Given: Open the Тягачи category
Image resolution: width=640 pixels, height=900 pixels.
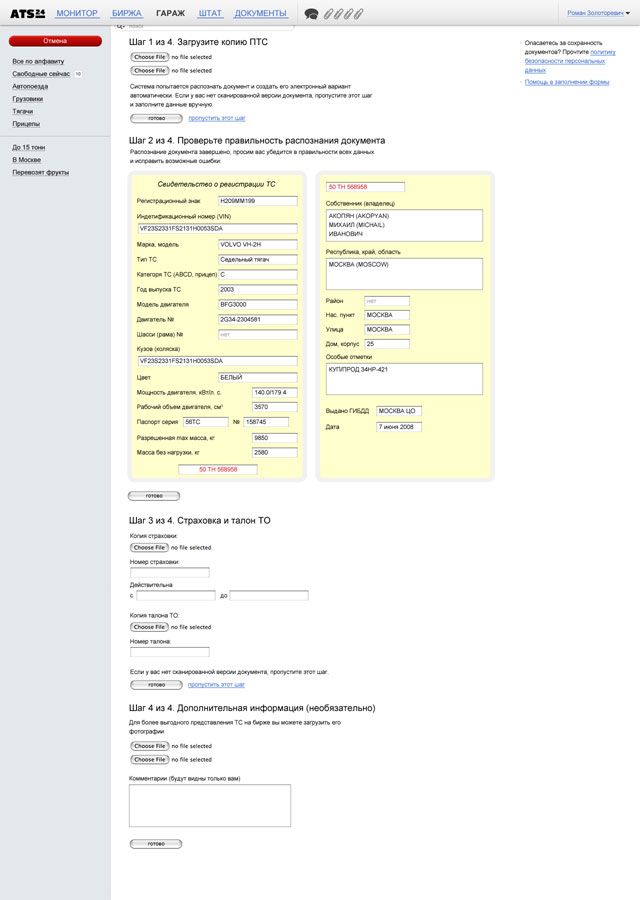Looking at the screenshot, I should tap(23, 111).
